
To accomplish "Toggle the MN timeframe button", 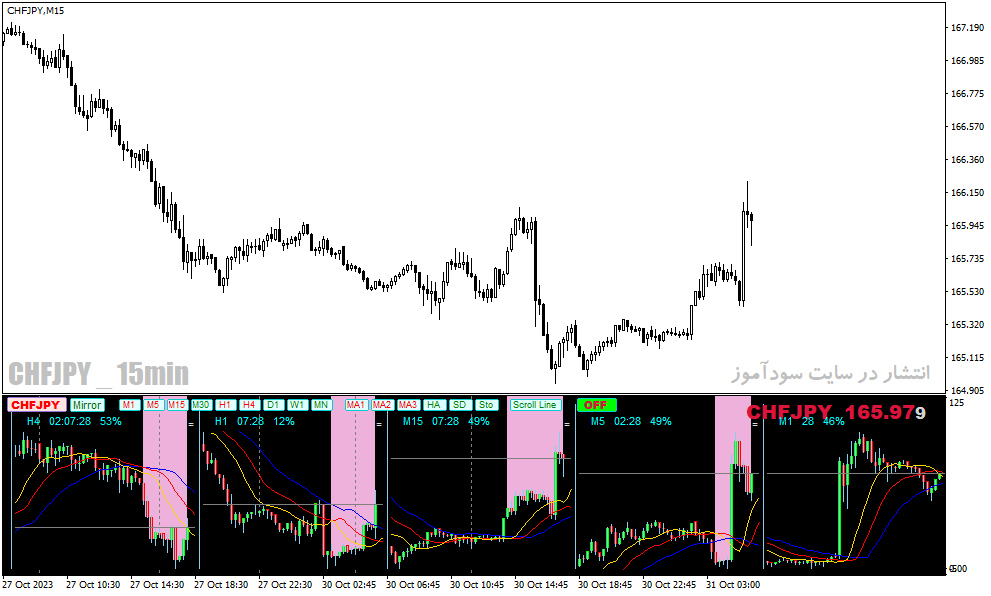I will pyautogui.click(x=320, y=405).
